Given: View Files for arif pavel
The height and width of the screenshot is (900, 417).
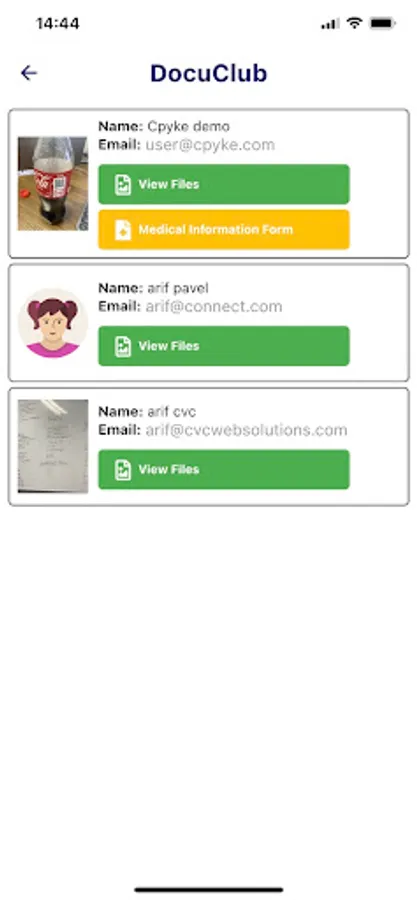Looking at the screenshot, I should point(224,346).
